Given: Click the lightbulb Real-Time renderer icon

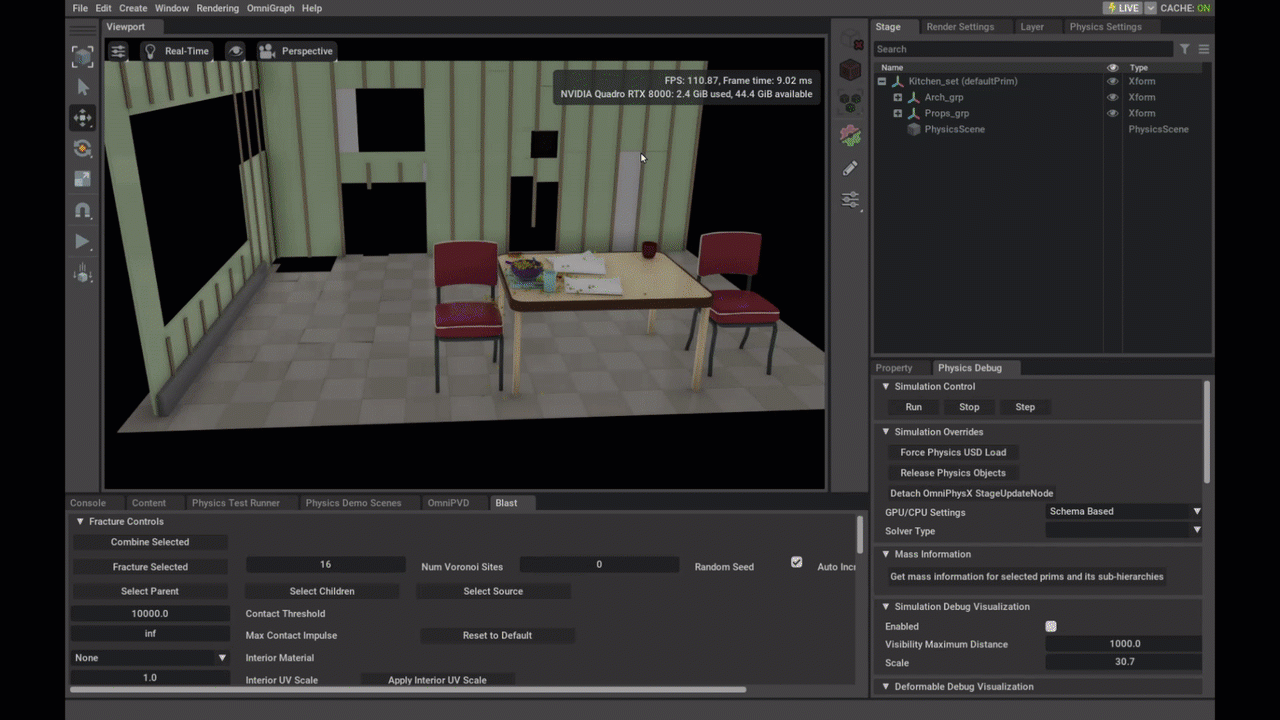Looking at the screenshot, I should pos(150,50).
